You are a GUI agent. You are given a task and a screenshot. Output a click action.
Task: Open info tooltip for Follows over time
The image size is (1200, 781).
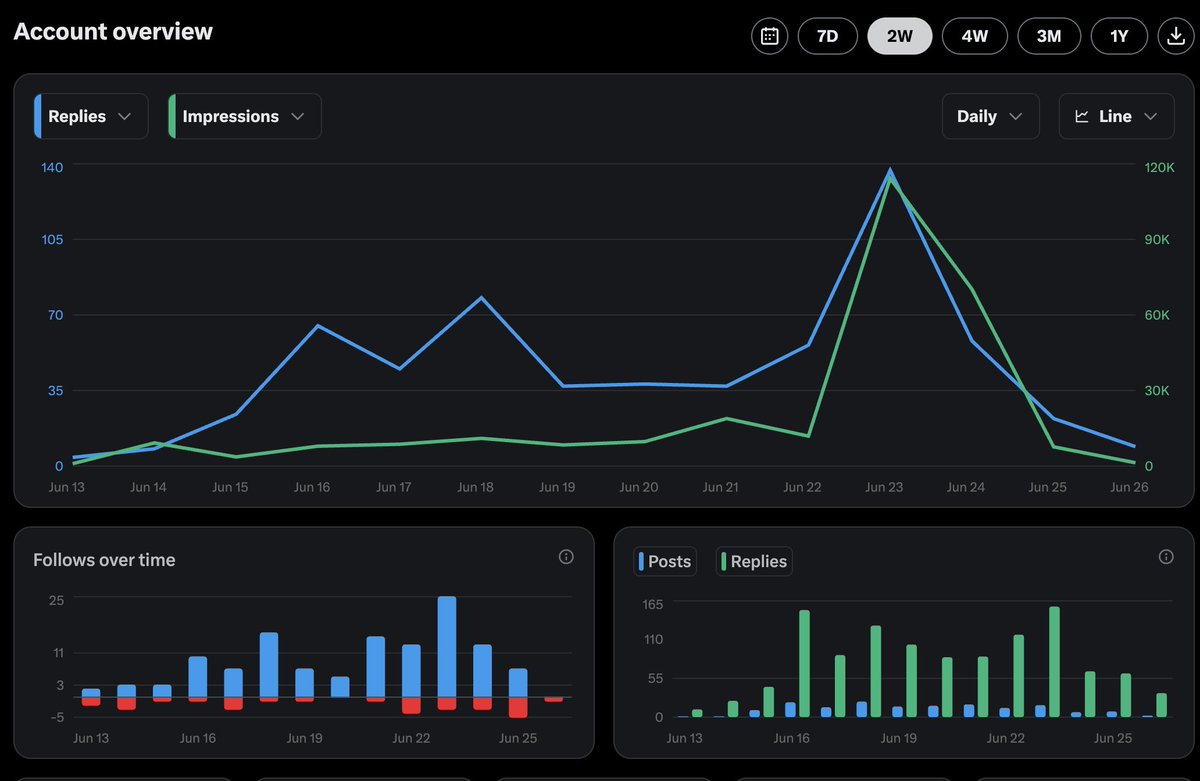click(x=566, y=557)
